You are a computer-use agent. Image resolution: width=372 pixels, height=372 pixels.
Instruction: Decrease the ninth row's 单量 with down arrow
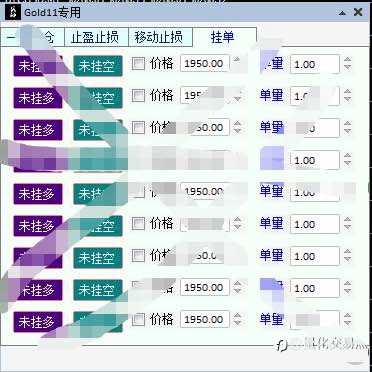(x=348, y=323)
